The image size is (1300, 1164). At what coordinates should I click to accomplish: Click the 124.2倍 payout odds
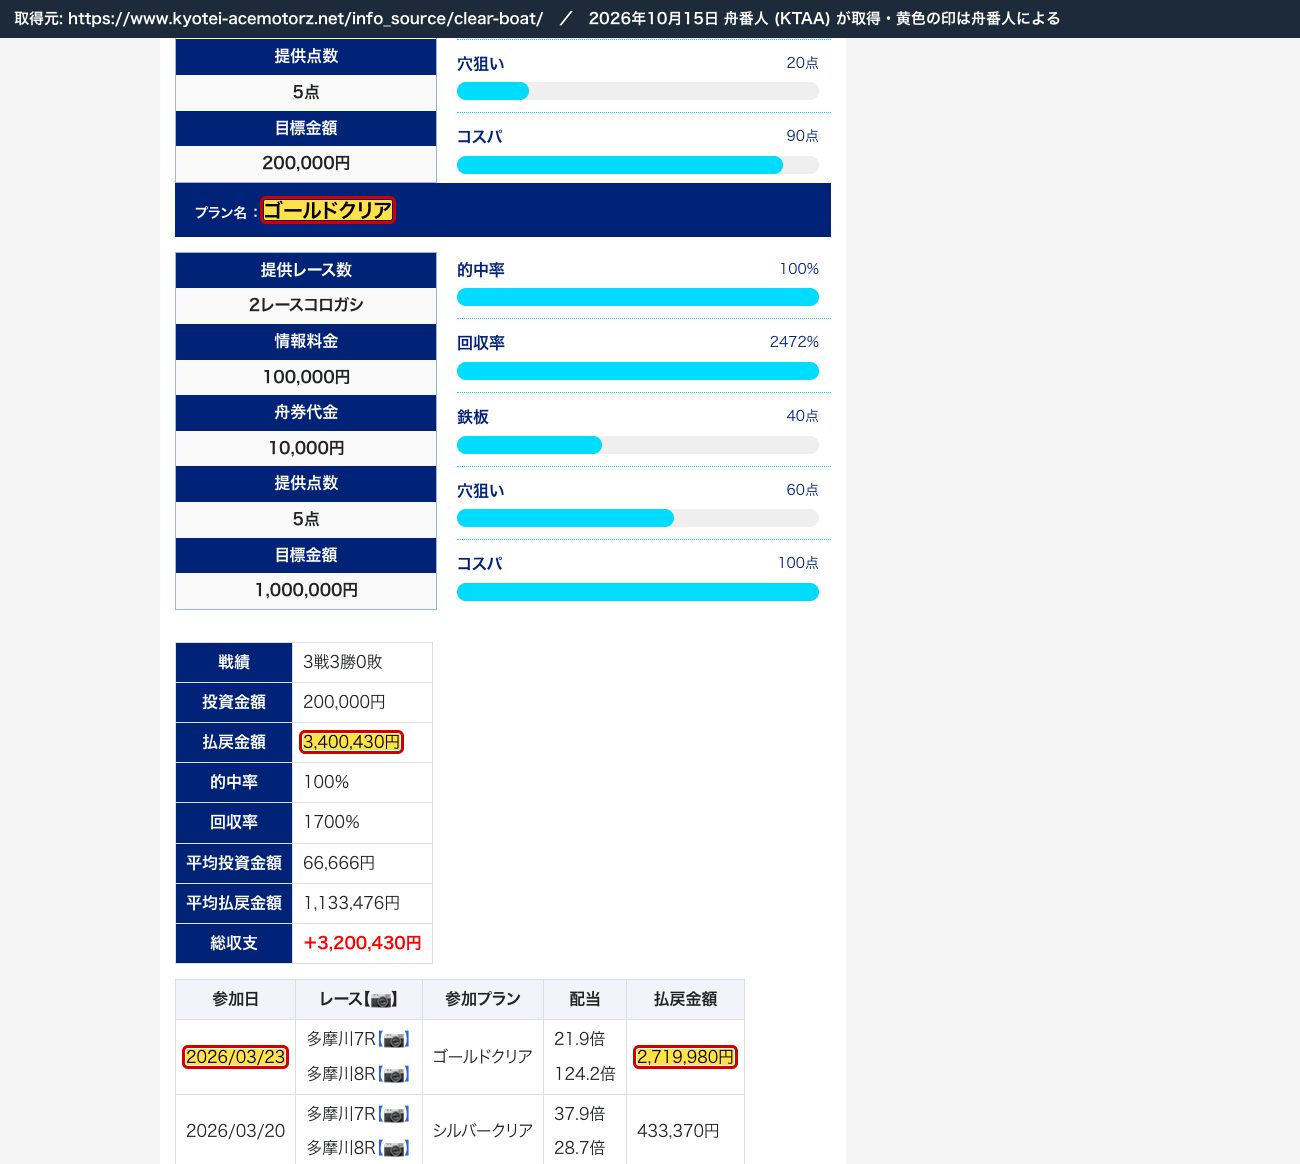point(585,1074)
